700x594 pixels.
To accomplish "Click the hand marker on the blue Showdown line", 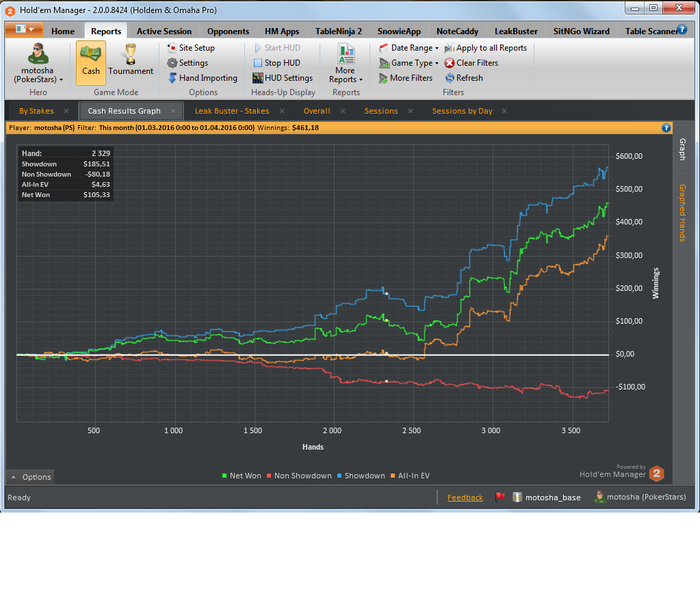I will click(x=387, y=294).
